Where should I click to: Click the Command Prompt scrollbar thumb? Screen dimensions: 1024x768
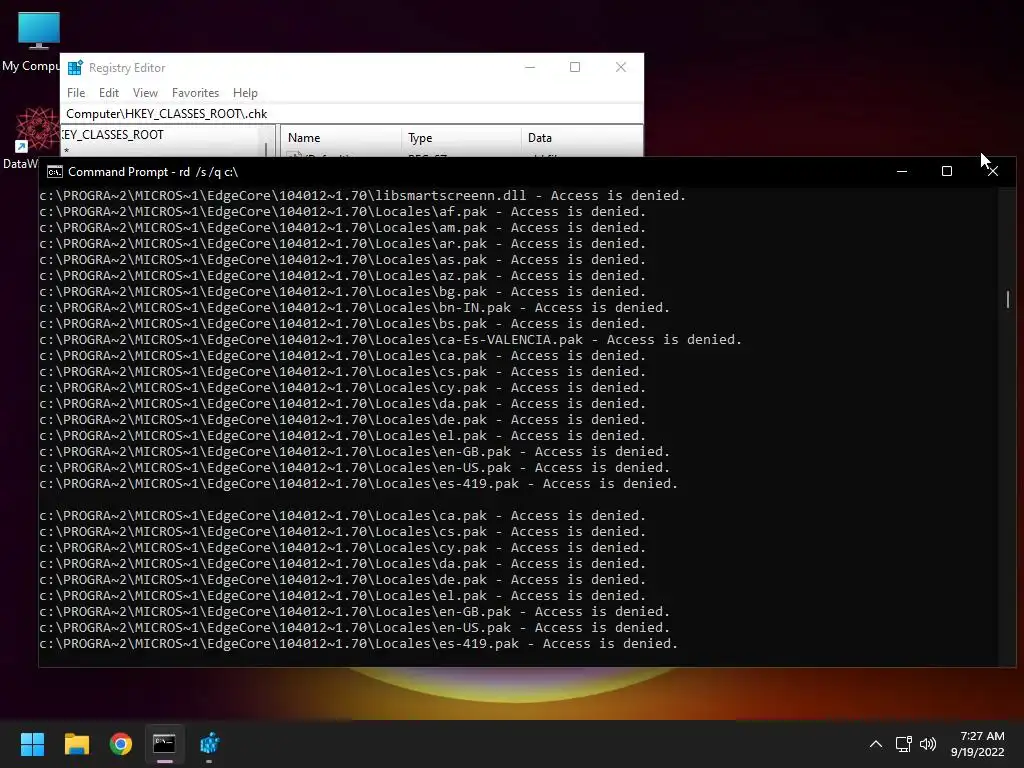(1008, 299)
